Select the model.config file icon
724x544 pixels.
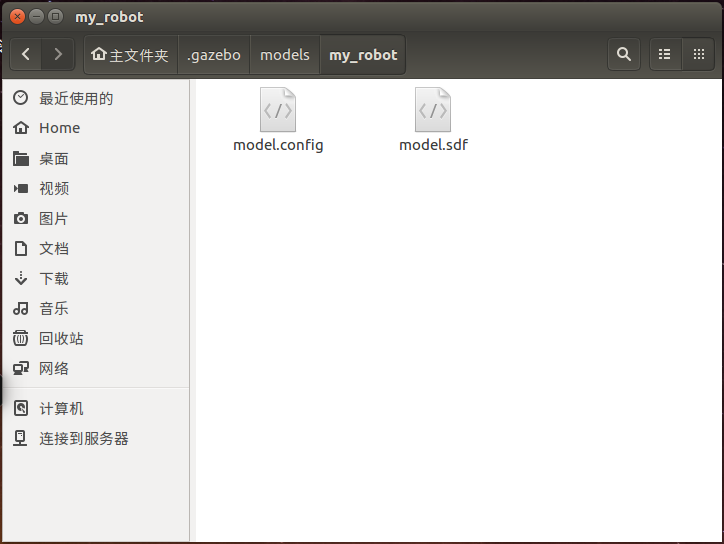[278, 110]
